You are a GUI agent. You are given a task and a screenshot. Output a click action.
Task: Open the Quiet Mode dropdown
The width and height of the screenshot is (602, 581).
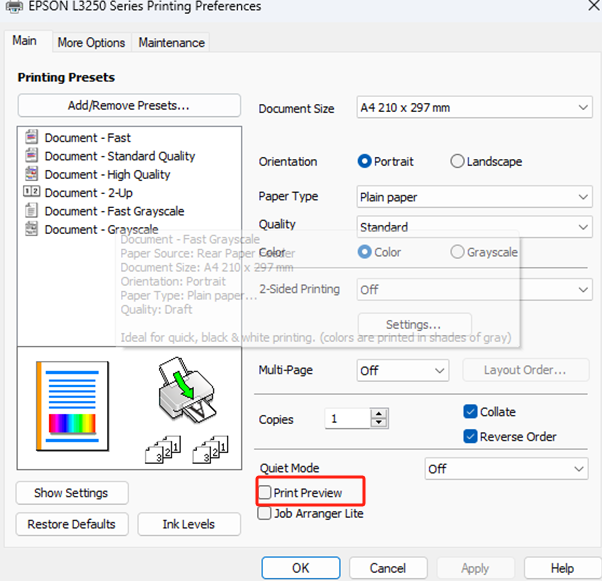click(x=506, y=468)
